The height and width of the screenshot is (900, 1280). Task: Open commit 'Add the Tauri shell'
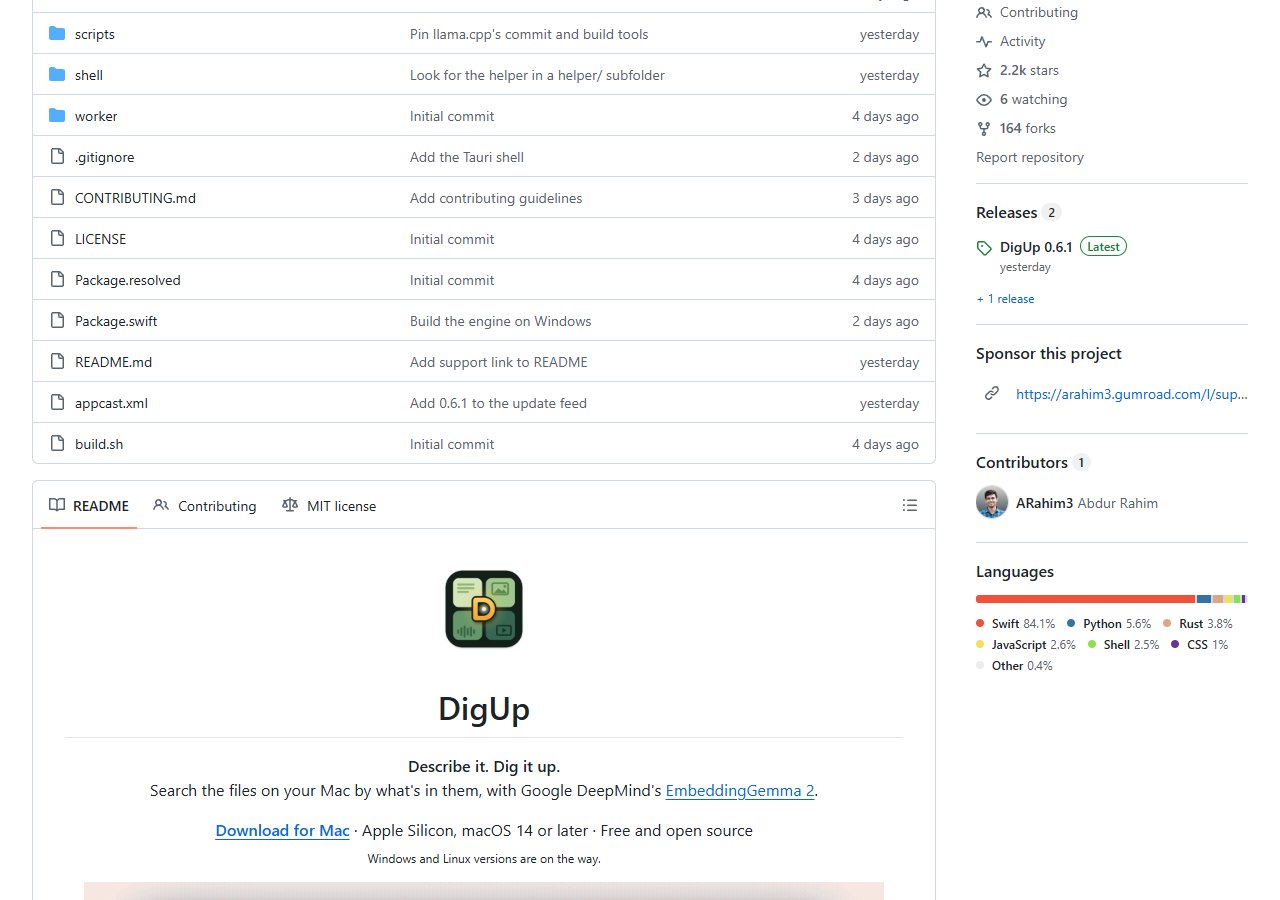click(467, 157)
